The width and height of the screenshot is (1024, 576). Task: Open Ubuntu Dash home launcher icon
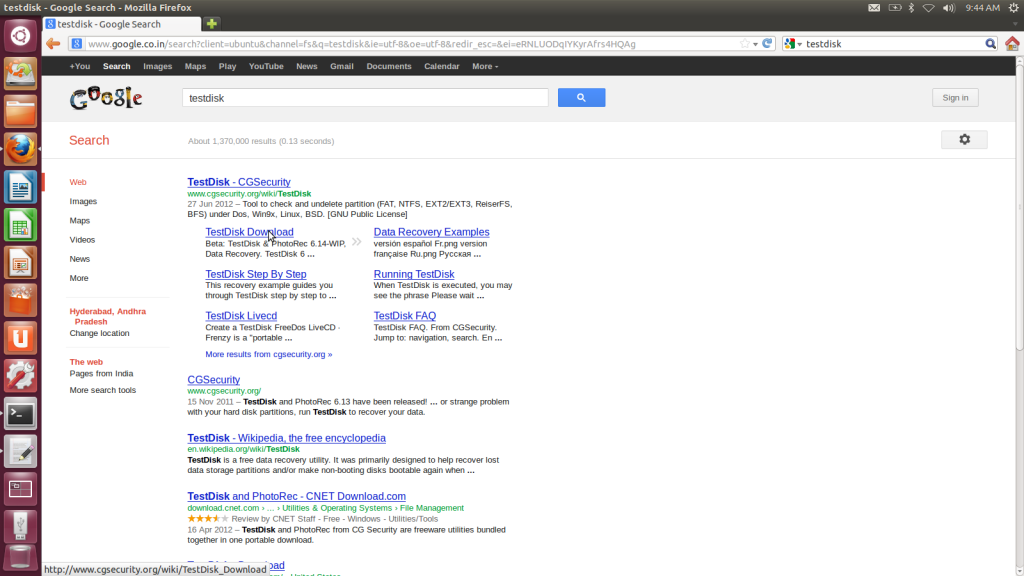click(20, 36)
